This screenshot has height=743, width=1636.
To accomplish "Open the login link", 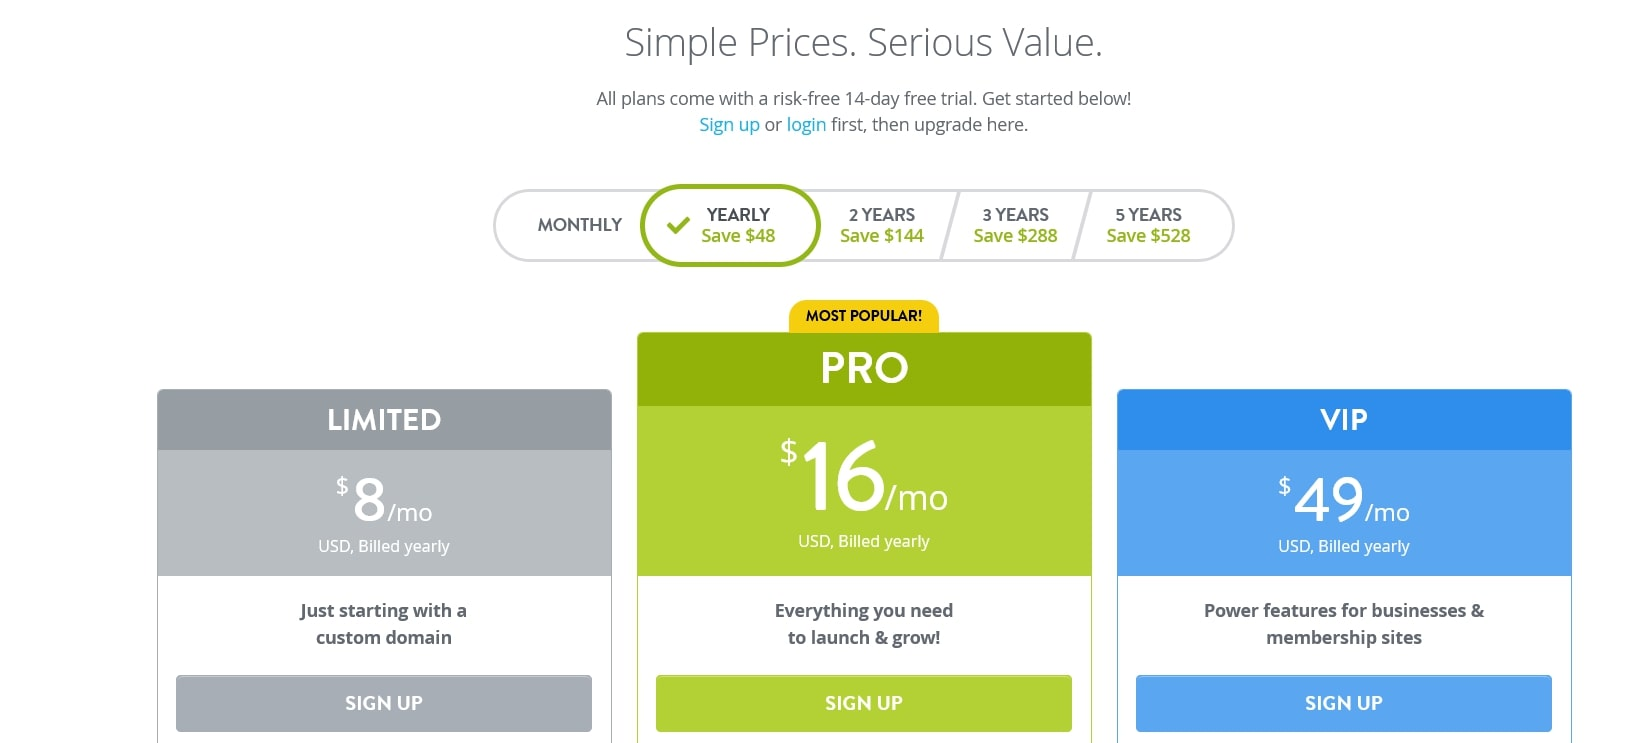I will tap(806, 125).
